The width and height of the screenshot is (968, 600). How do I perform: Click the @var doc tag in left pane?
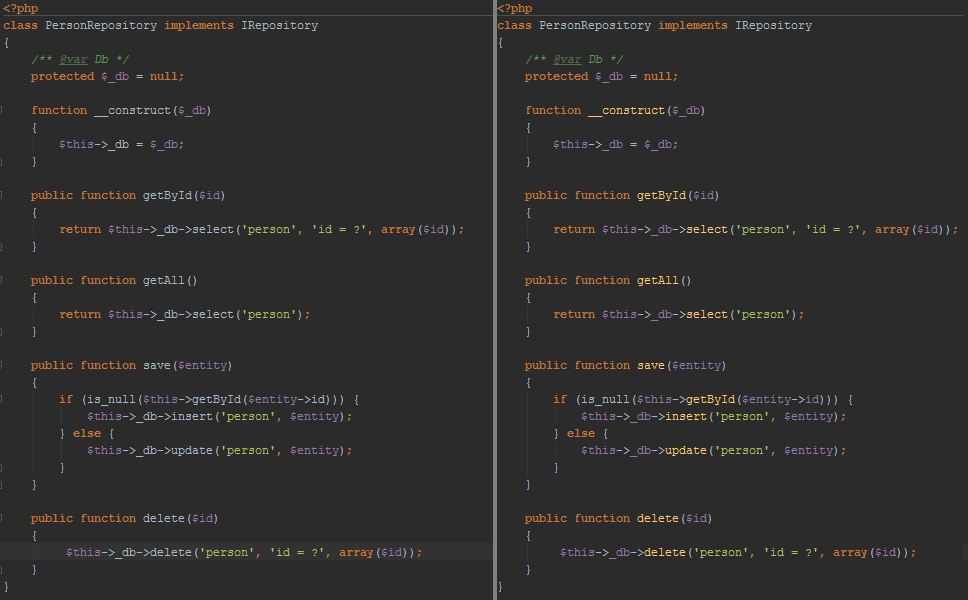click(x=73, y=59)
